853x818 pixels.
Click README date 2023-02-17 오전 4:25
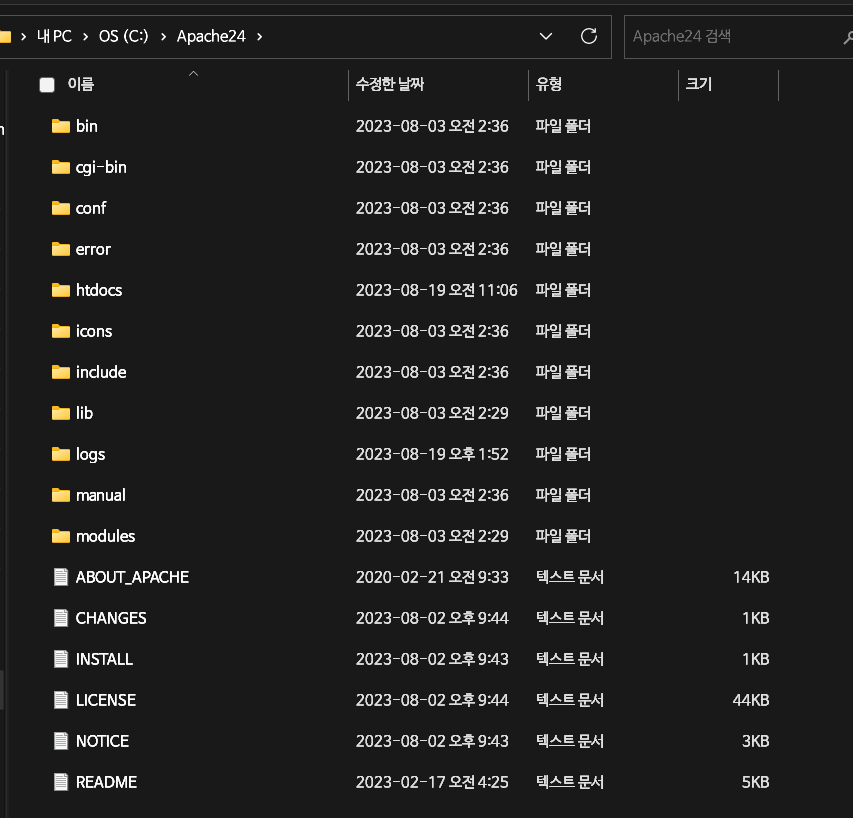tap(432, 782)
